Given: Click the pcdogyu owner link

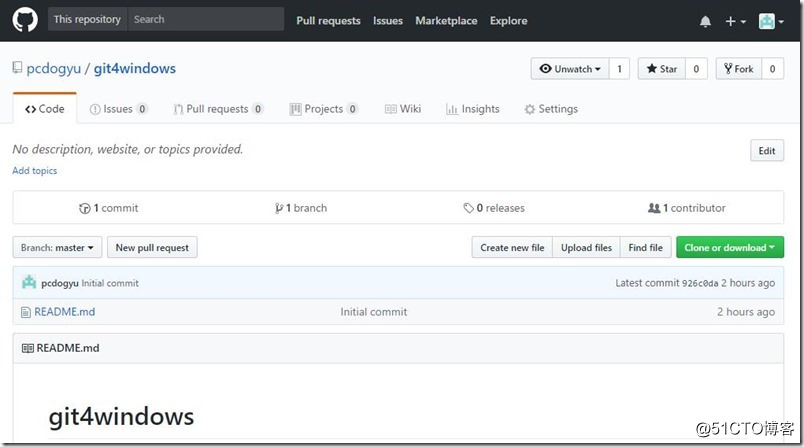Looking at the screenshot, I should (54, 68).
